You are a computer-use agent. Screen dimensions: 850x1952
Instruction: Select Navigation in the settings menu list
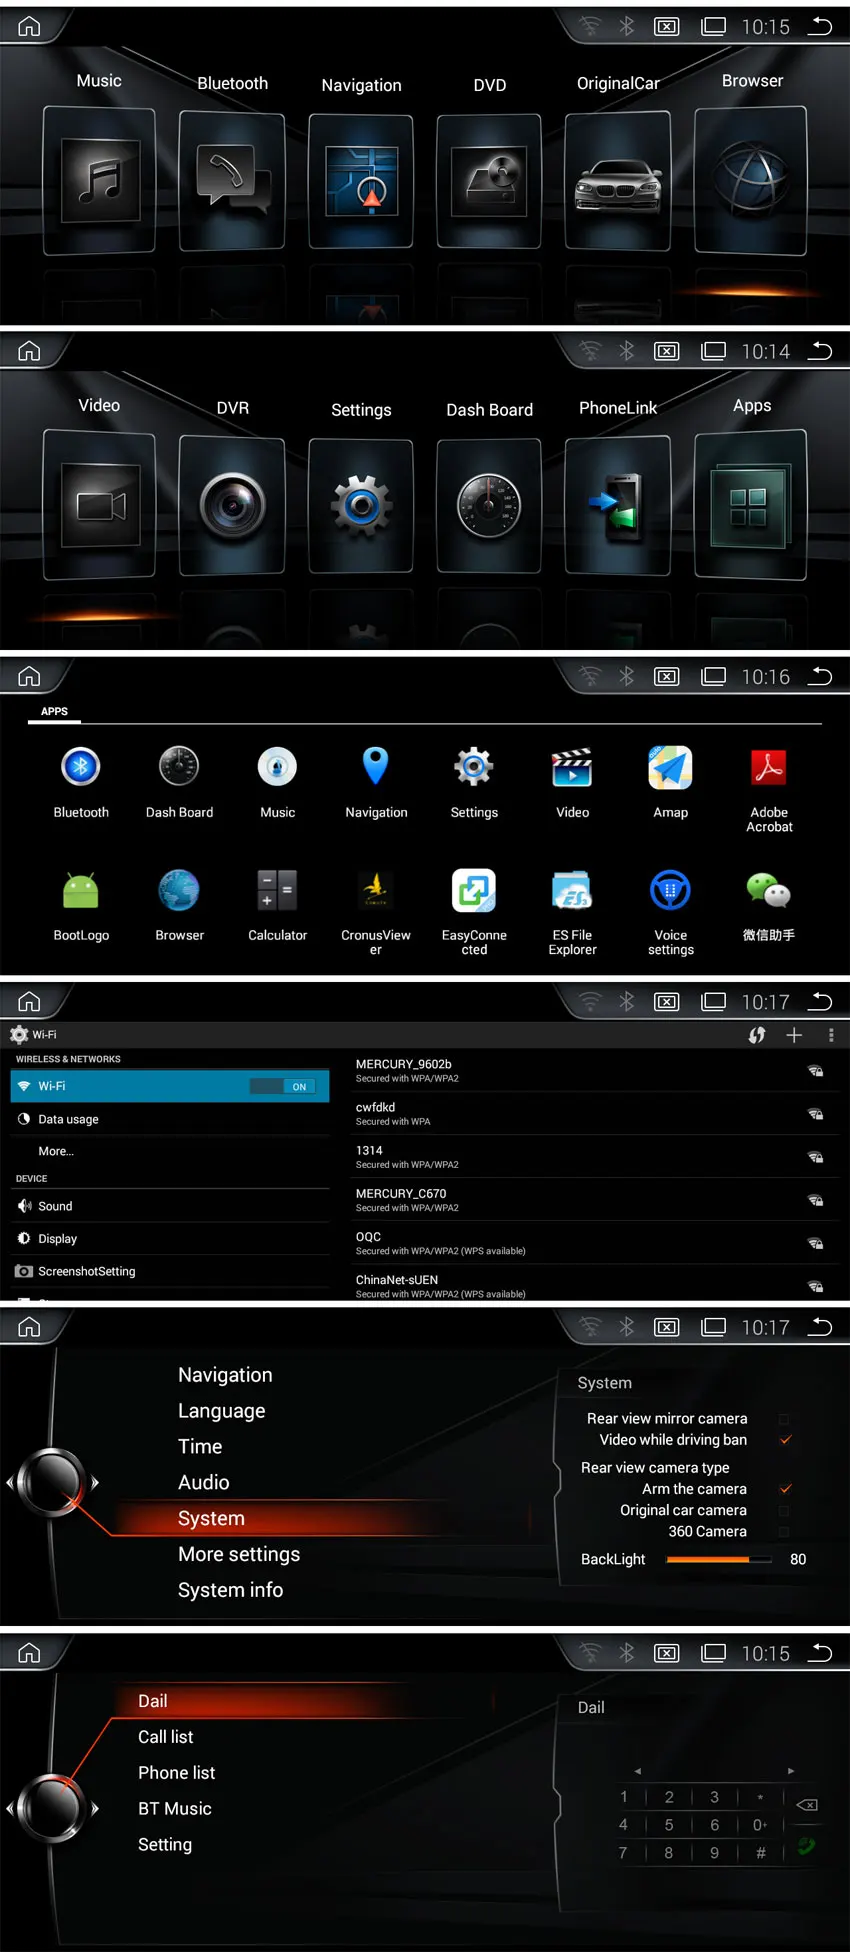[x=225, y=1375]
